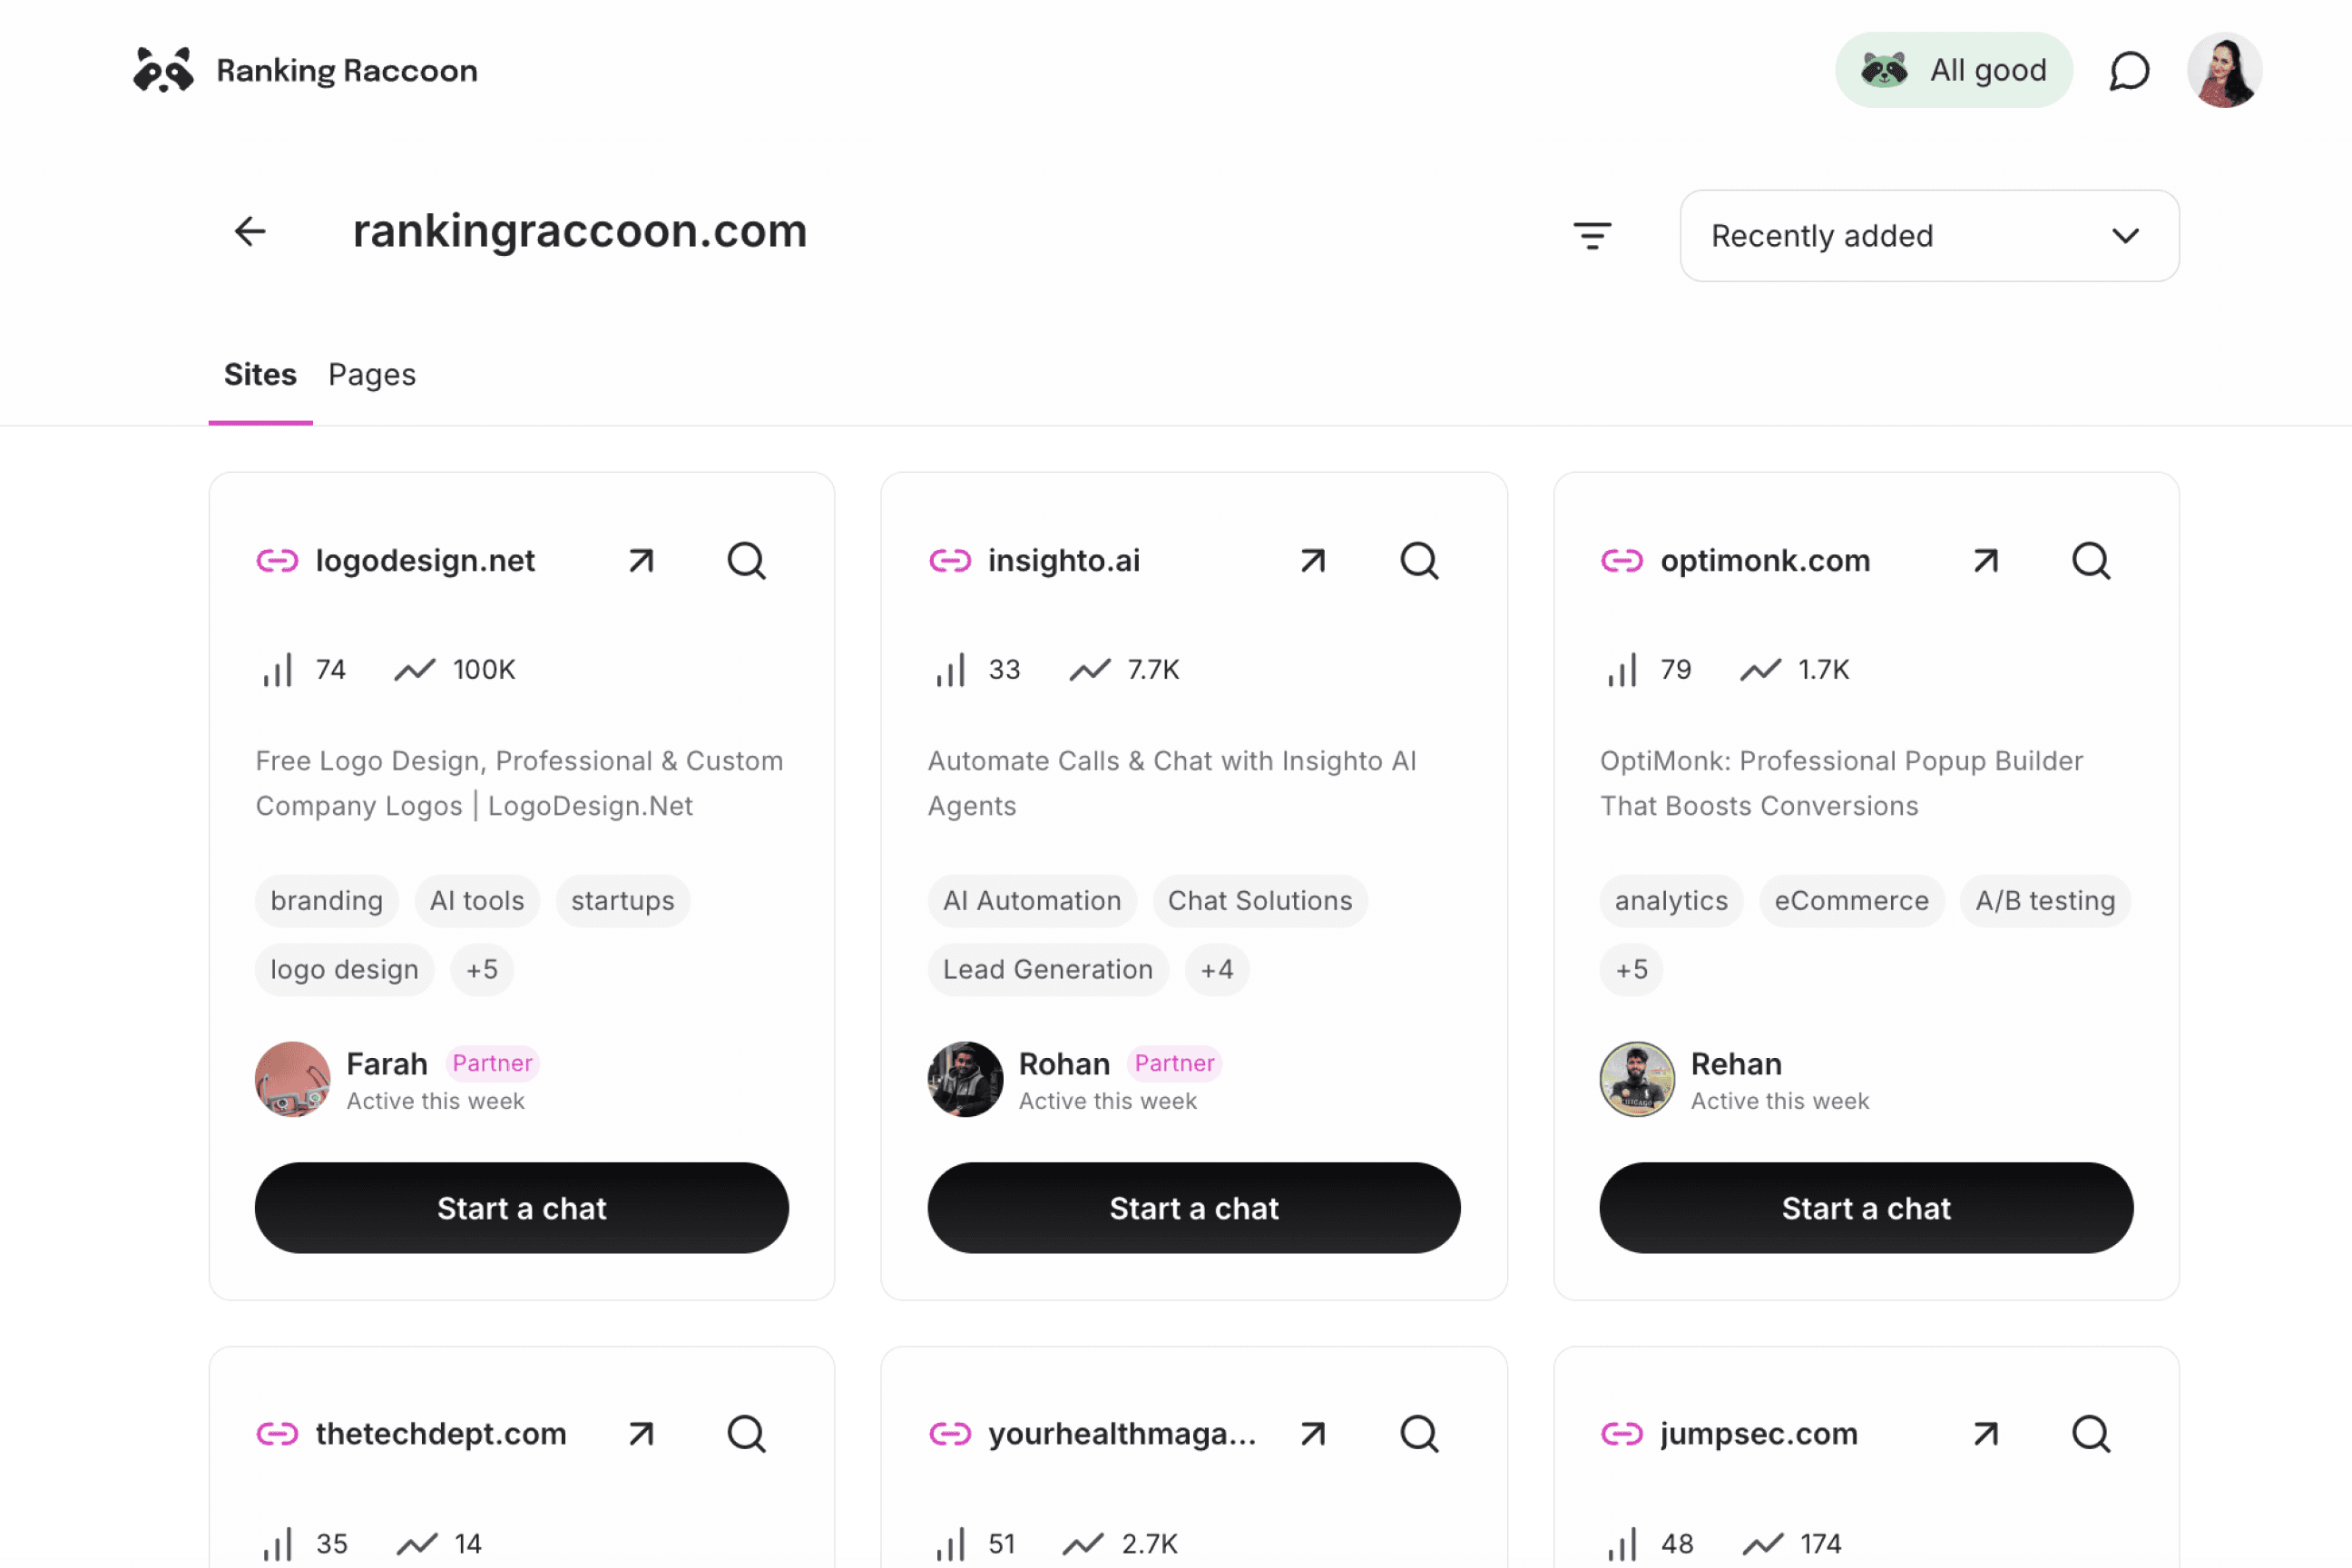The width and height of the screenshot is (2352, 1568).
Task: Switch to the Pages tab
Action: click(371, 375)
